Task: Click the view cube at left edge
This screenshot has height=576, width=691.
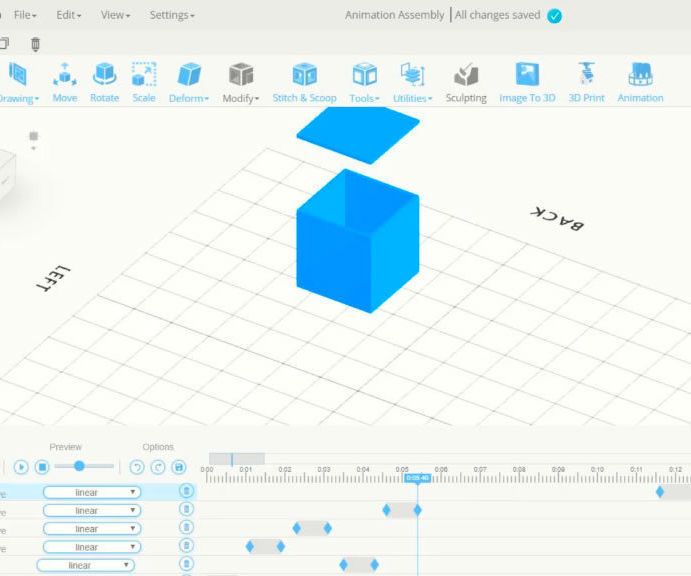Action: [7, 176]
